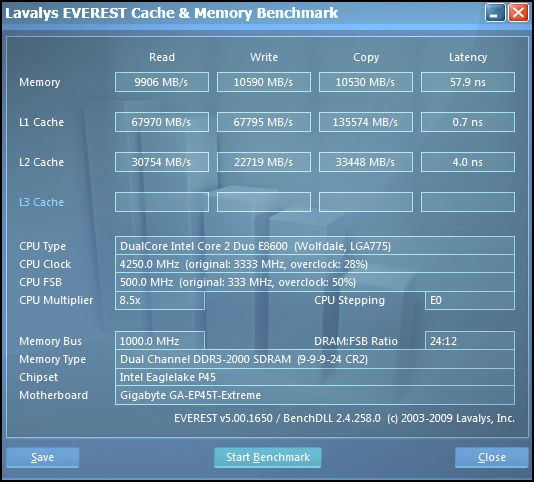Click the CPU Multiplier 8.5x field

click(x=160, y=300)
